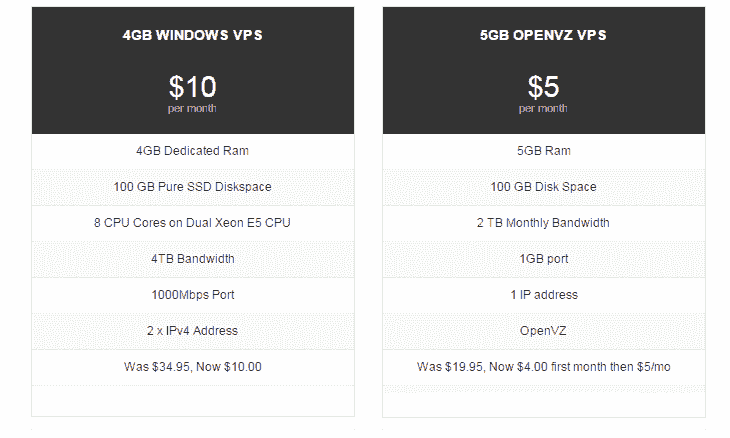Viewport: 730px width, 438px height.
Task: Click 8 CPU Cores on Dual Xeon row
Action: [x=193, y=223]
